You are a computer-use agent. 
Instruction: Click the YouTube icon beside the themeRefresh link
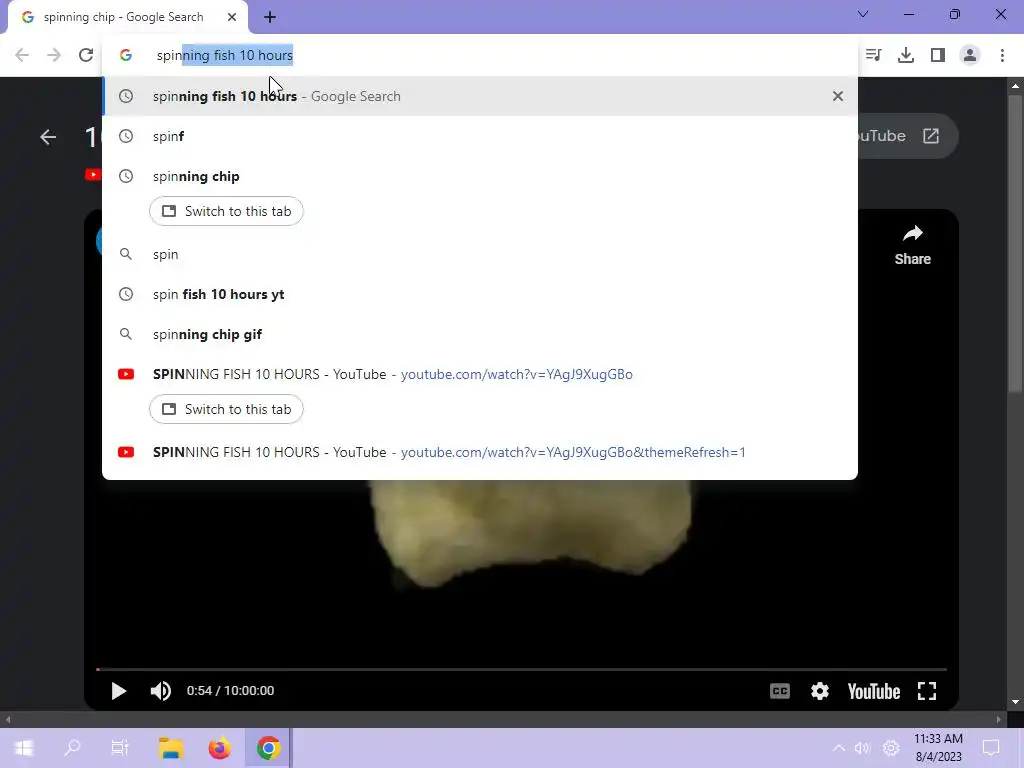(126, 452)
